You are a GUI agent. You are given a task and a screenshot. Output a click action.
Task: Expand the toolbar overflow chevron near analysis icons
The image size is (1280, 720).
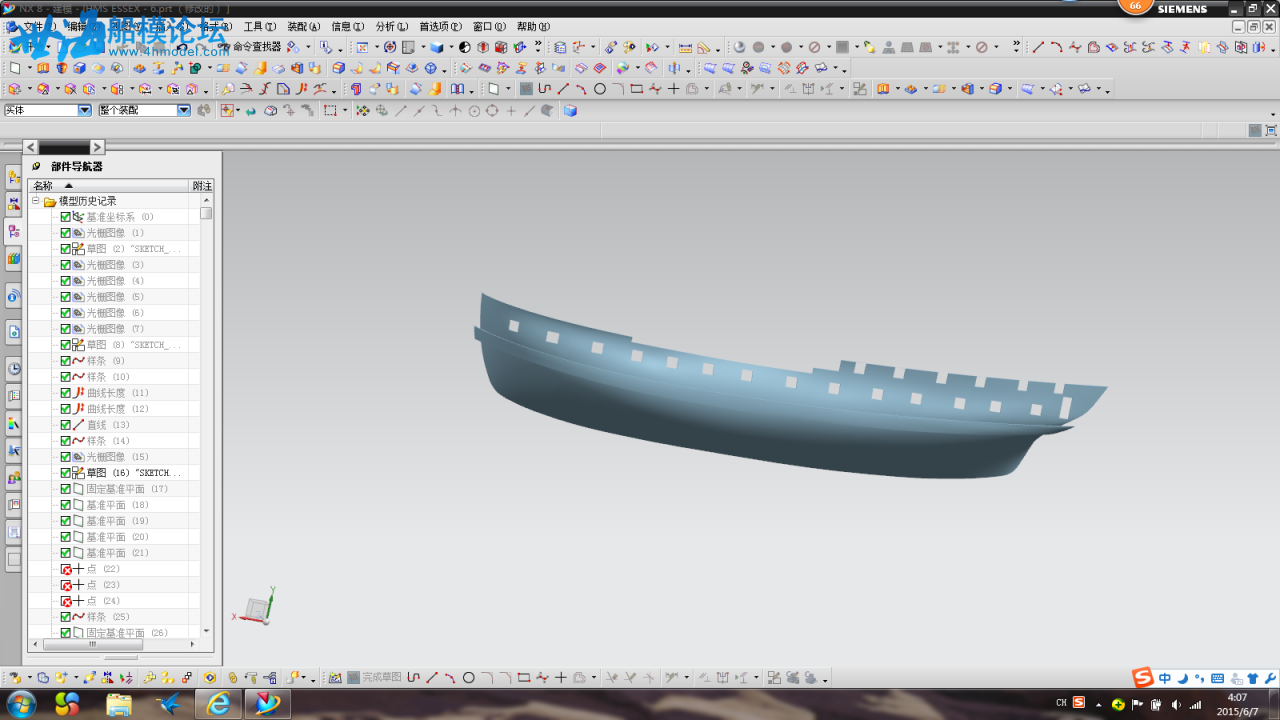tap(538, 47)
